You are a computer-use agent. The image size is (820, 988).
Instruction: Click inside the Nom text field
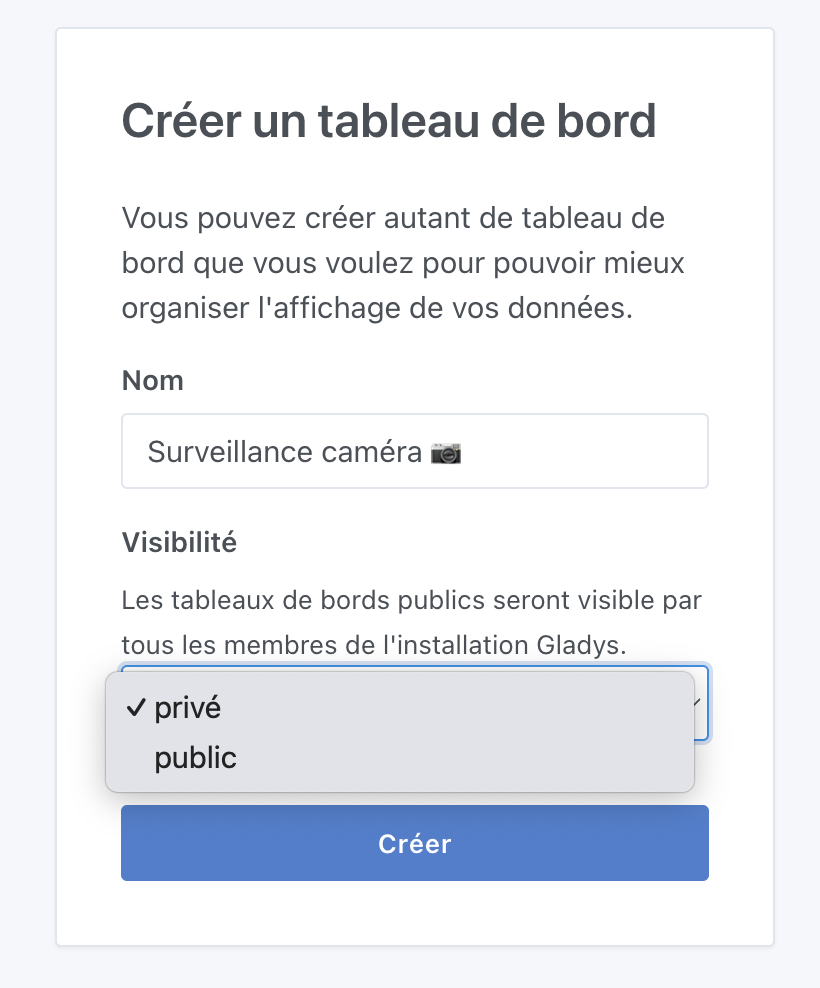(x=415, y=451)
